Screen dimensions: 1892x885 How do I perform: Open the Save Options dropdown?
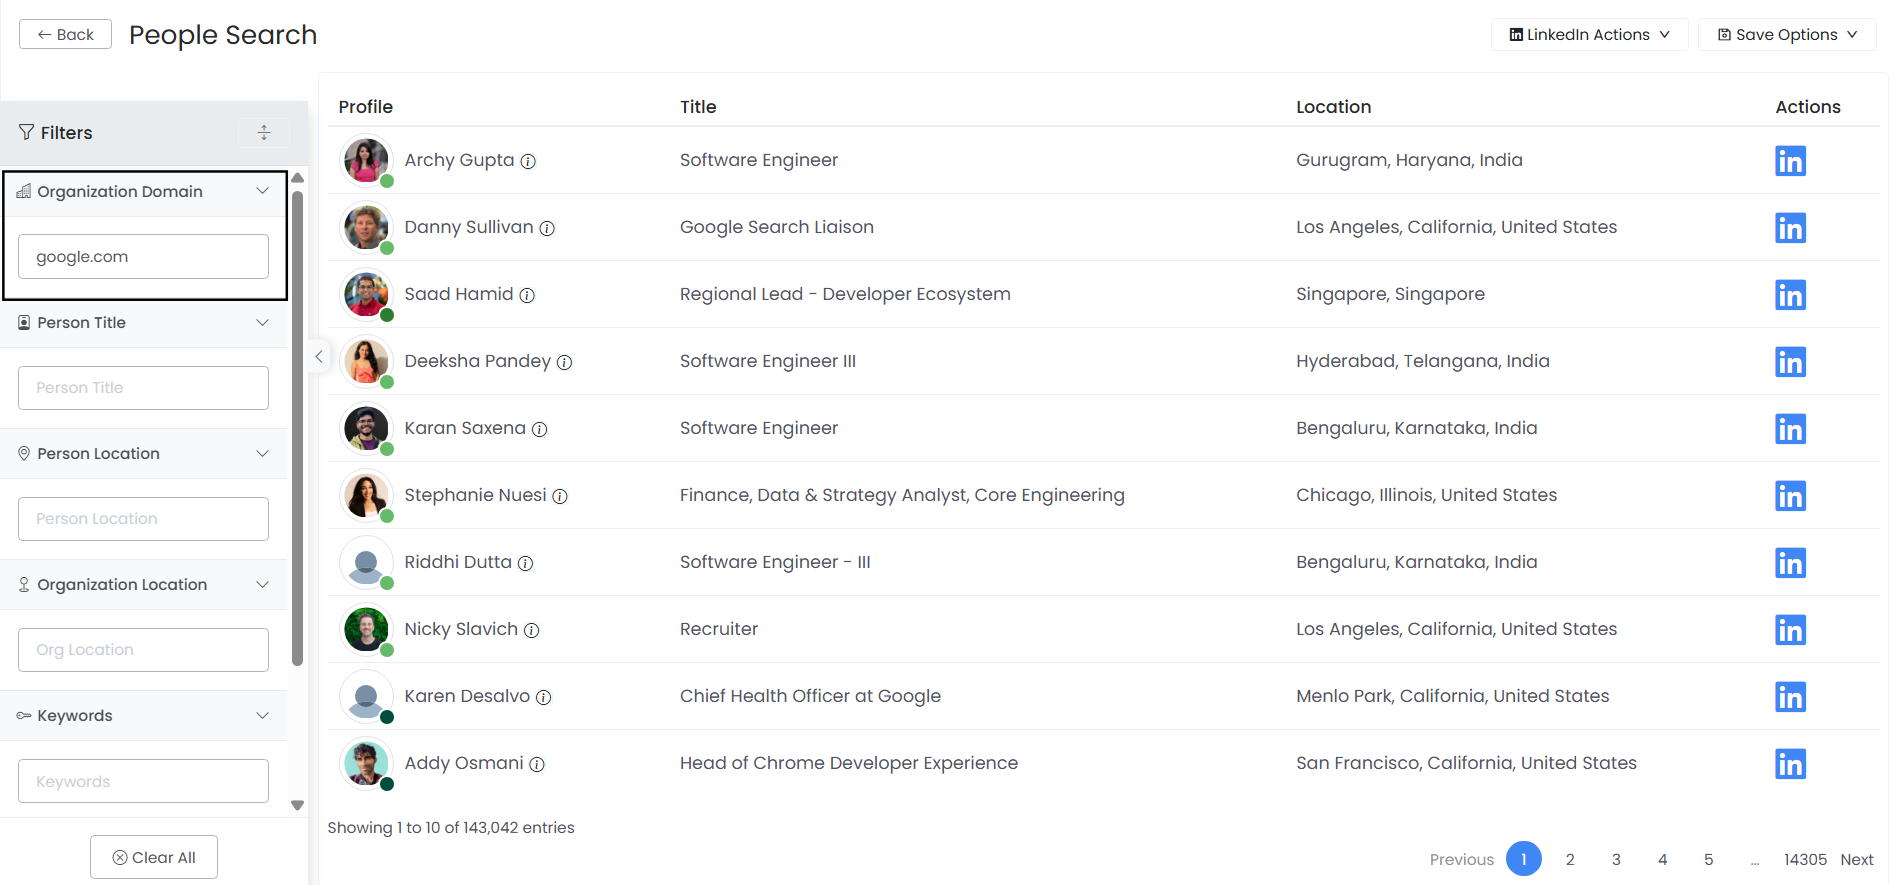click(x=1787, y=34)
